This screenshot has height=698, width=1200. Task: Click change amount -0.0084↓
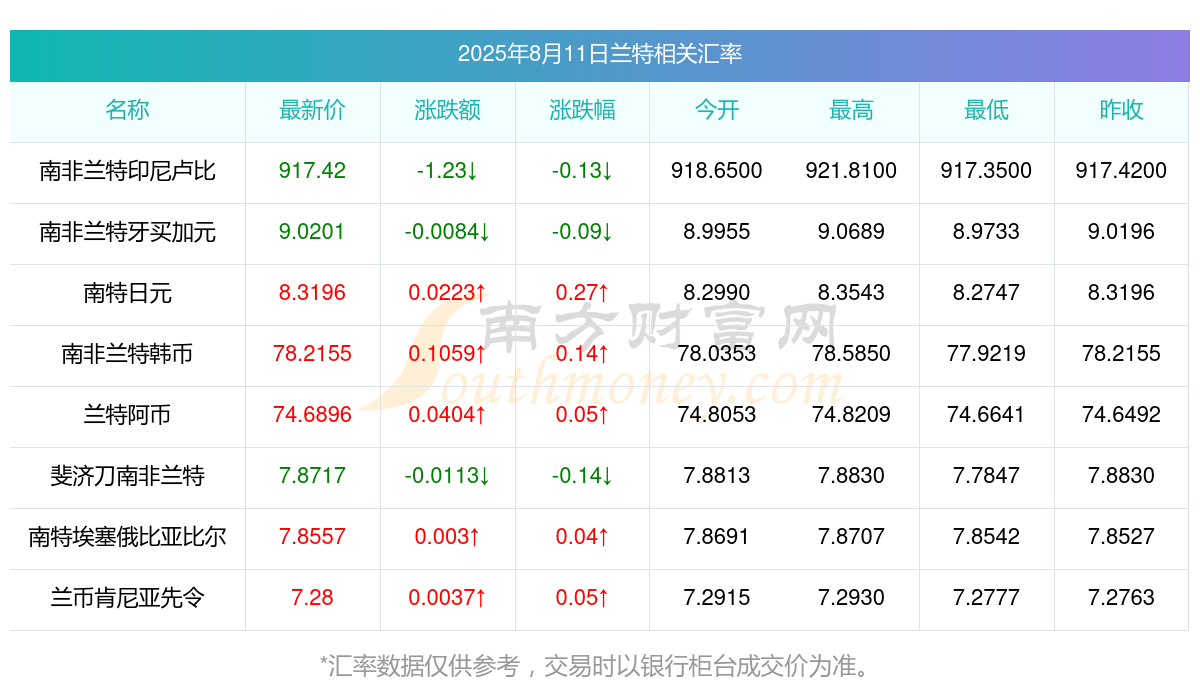click(x=447, y=232)
